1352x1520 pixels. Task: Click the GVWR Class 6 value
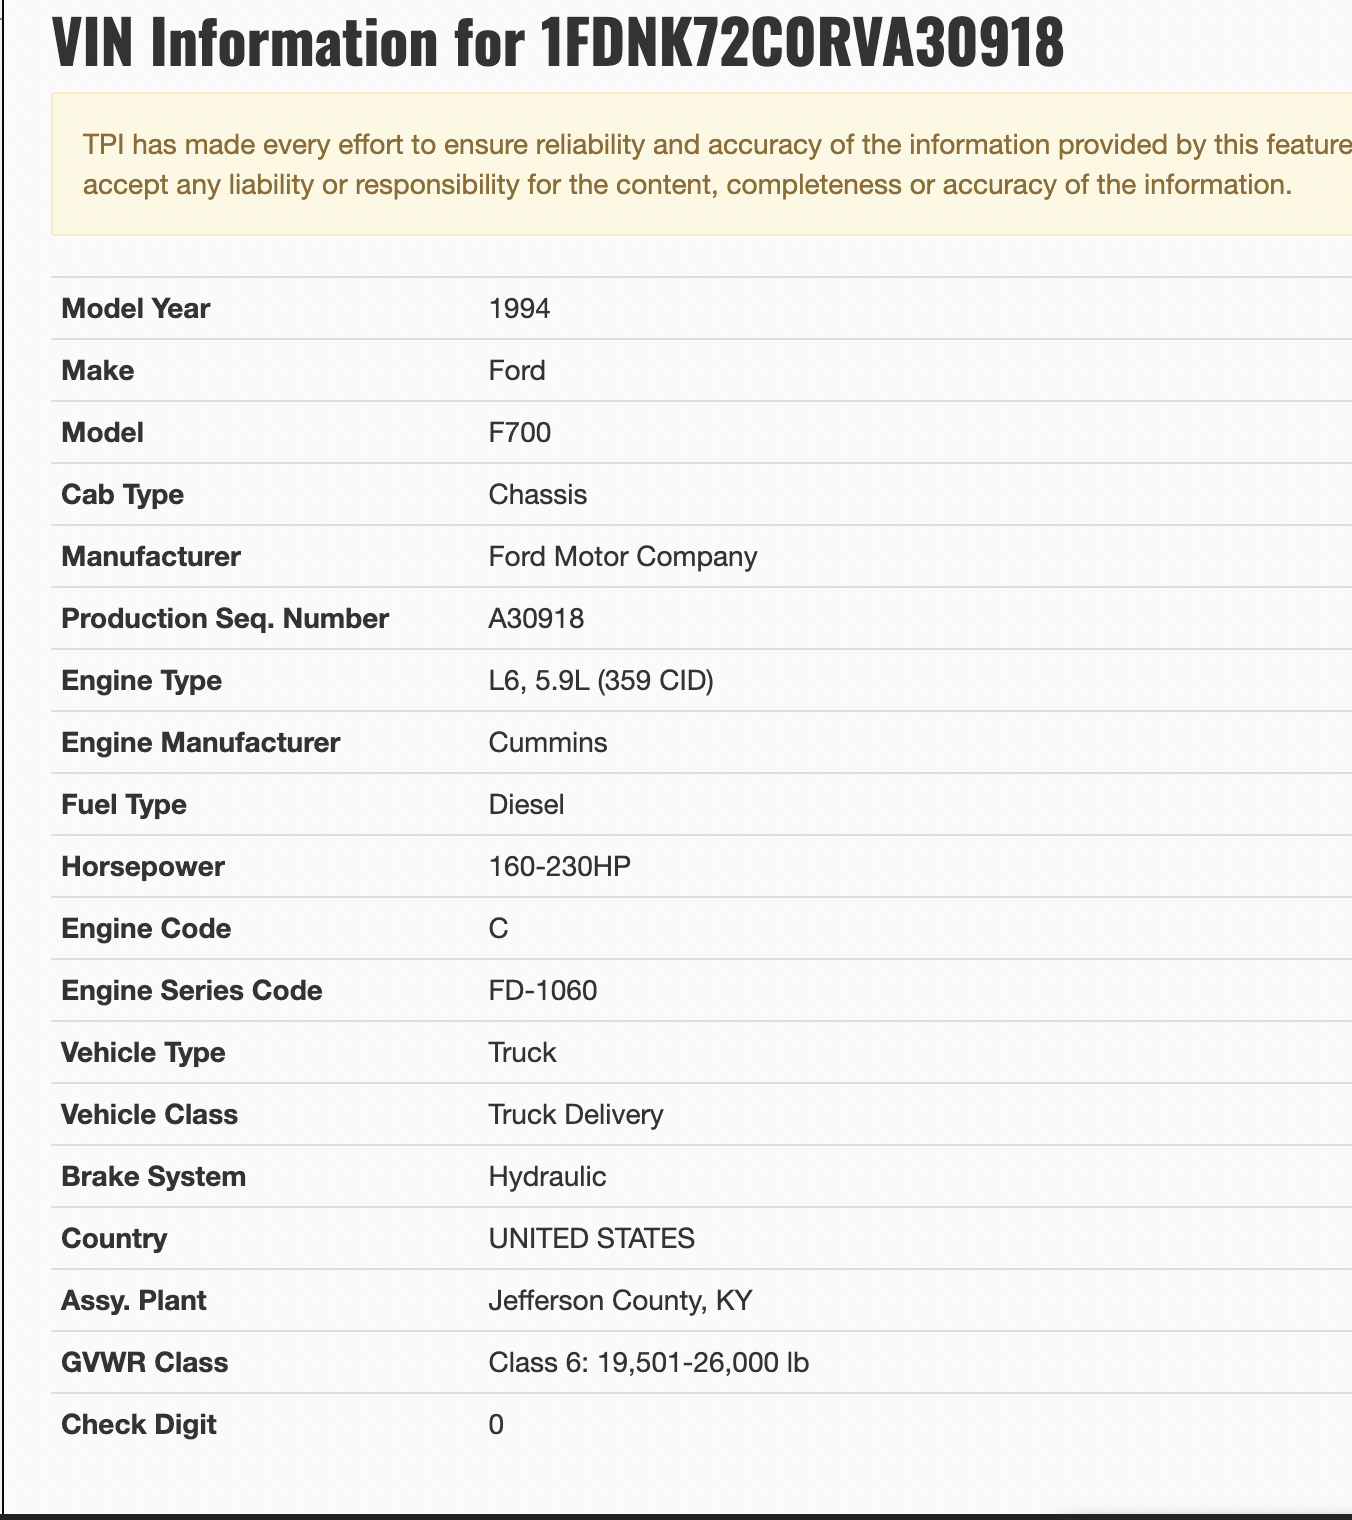(648, 1362)
